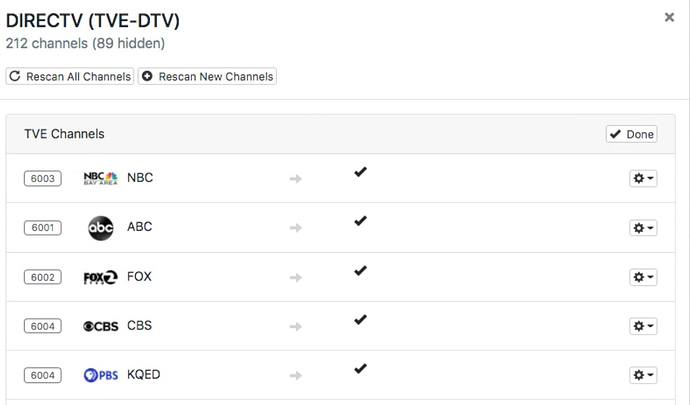
Task: Click the arrow icon in KQED row
Action: [295, 375]
